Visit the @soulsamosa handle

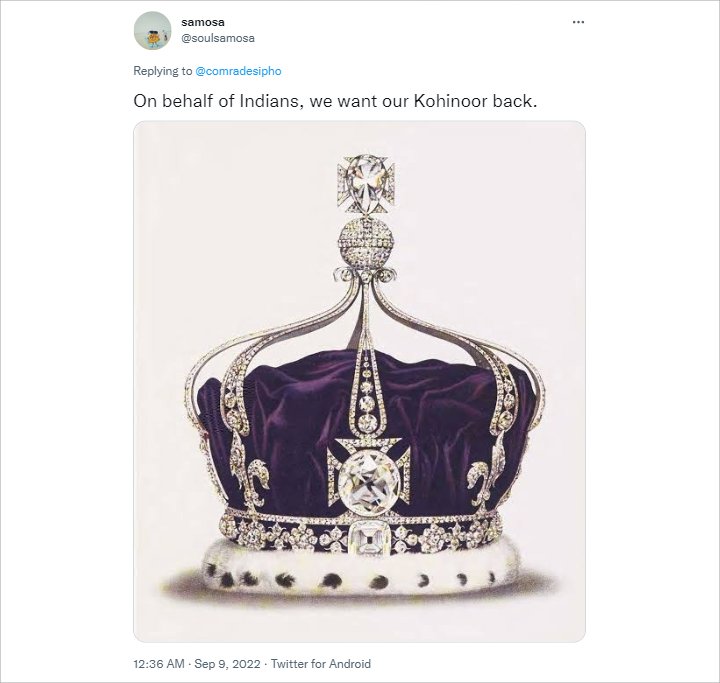218,38
